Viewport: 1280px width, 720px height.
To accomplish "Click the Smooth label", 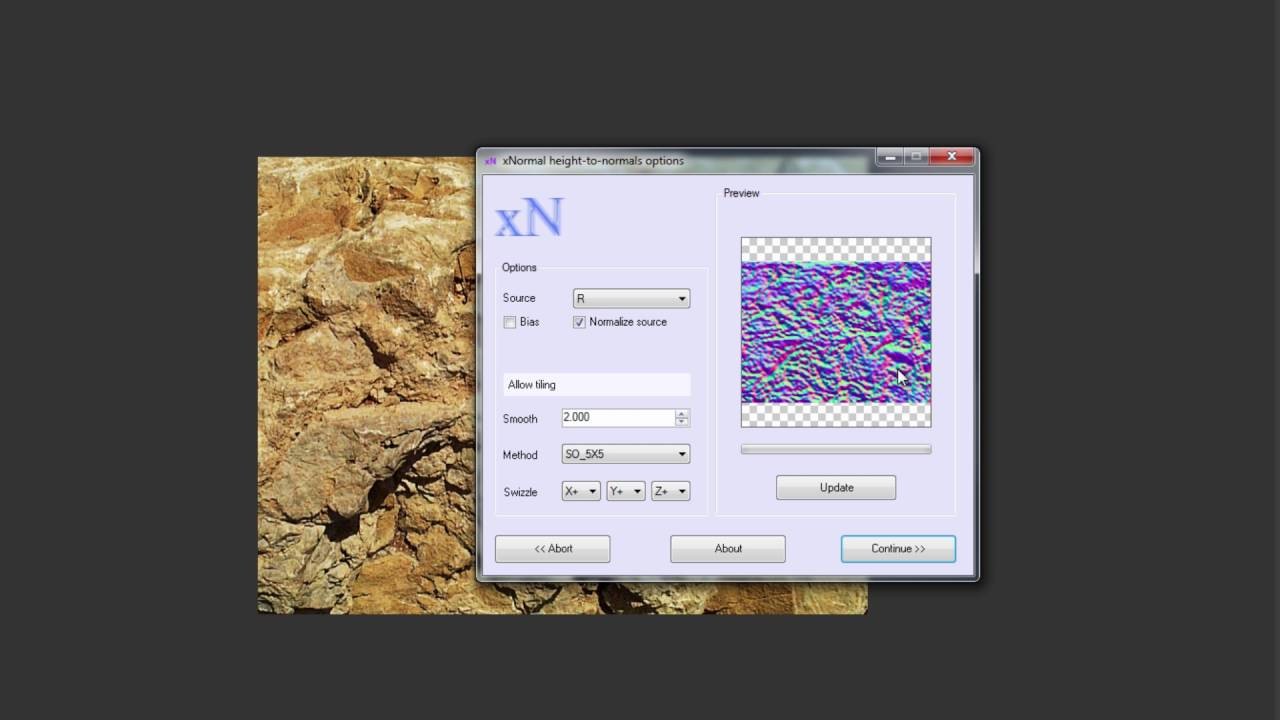I will (x=520, y=419).
